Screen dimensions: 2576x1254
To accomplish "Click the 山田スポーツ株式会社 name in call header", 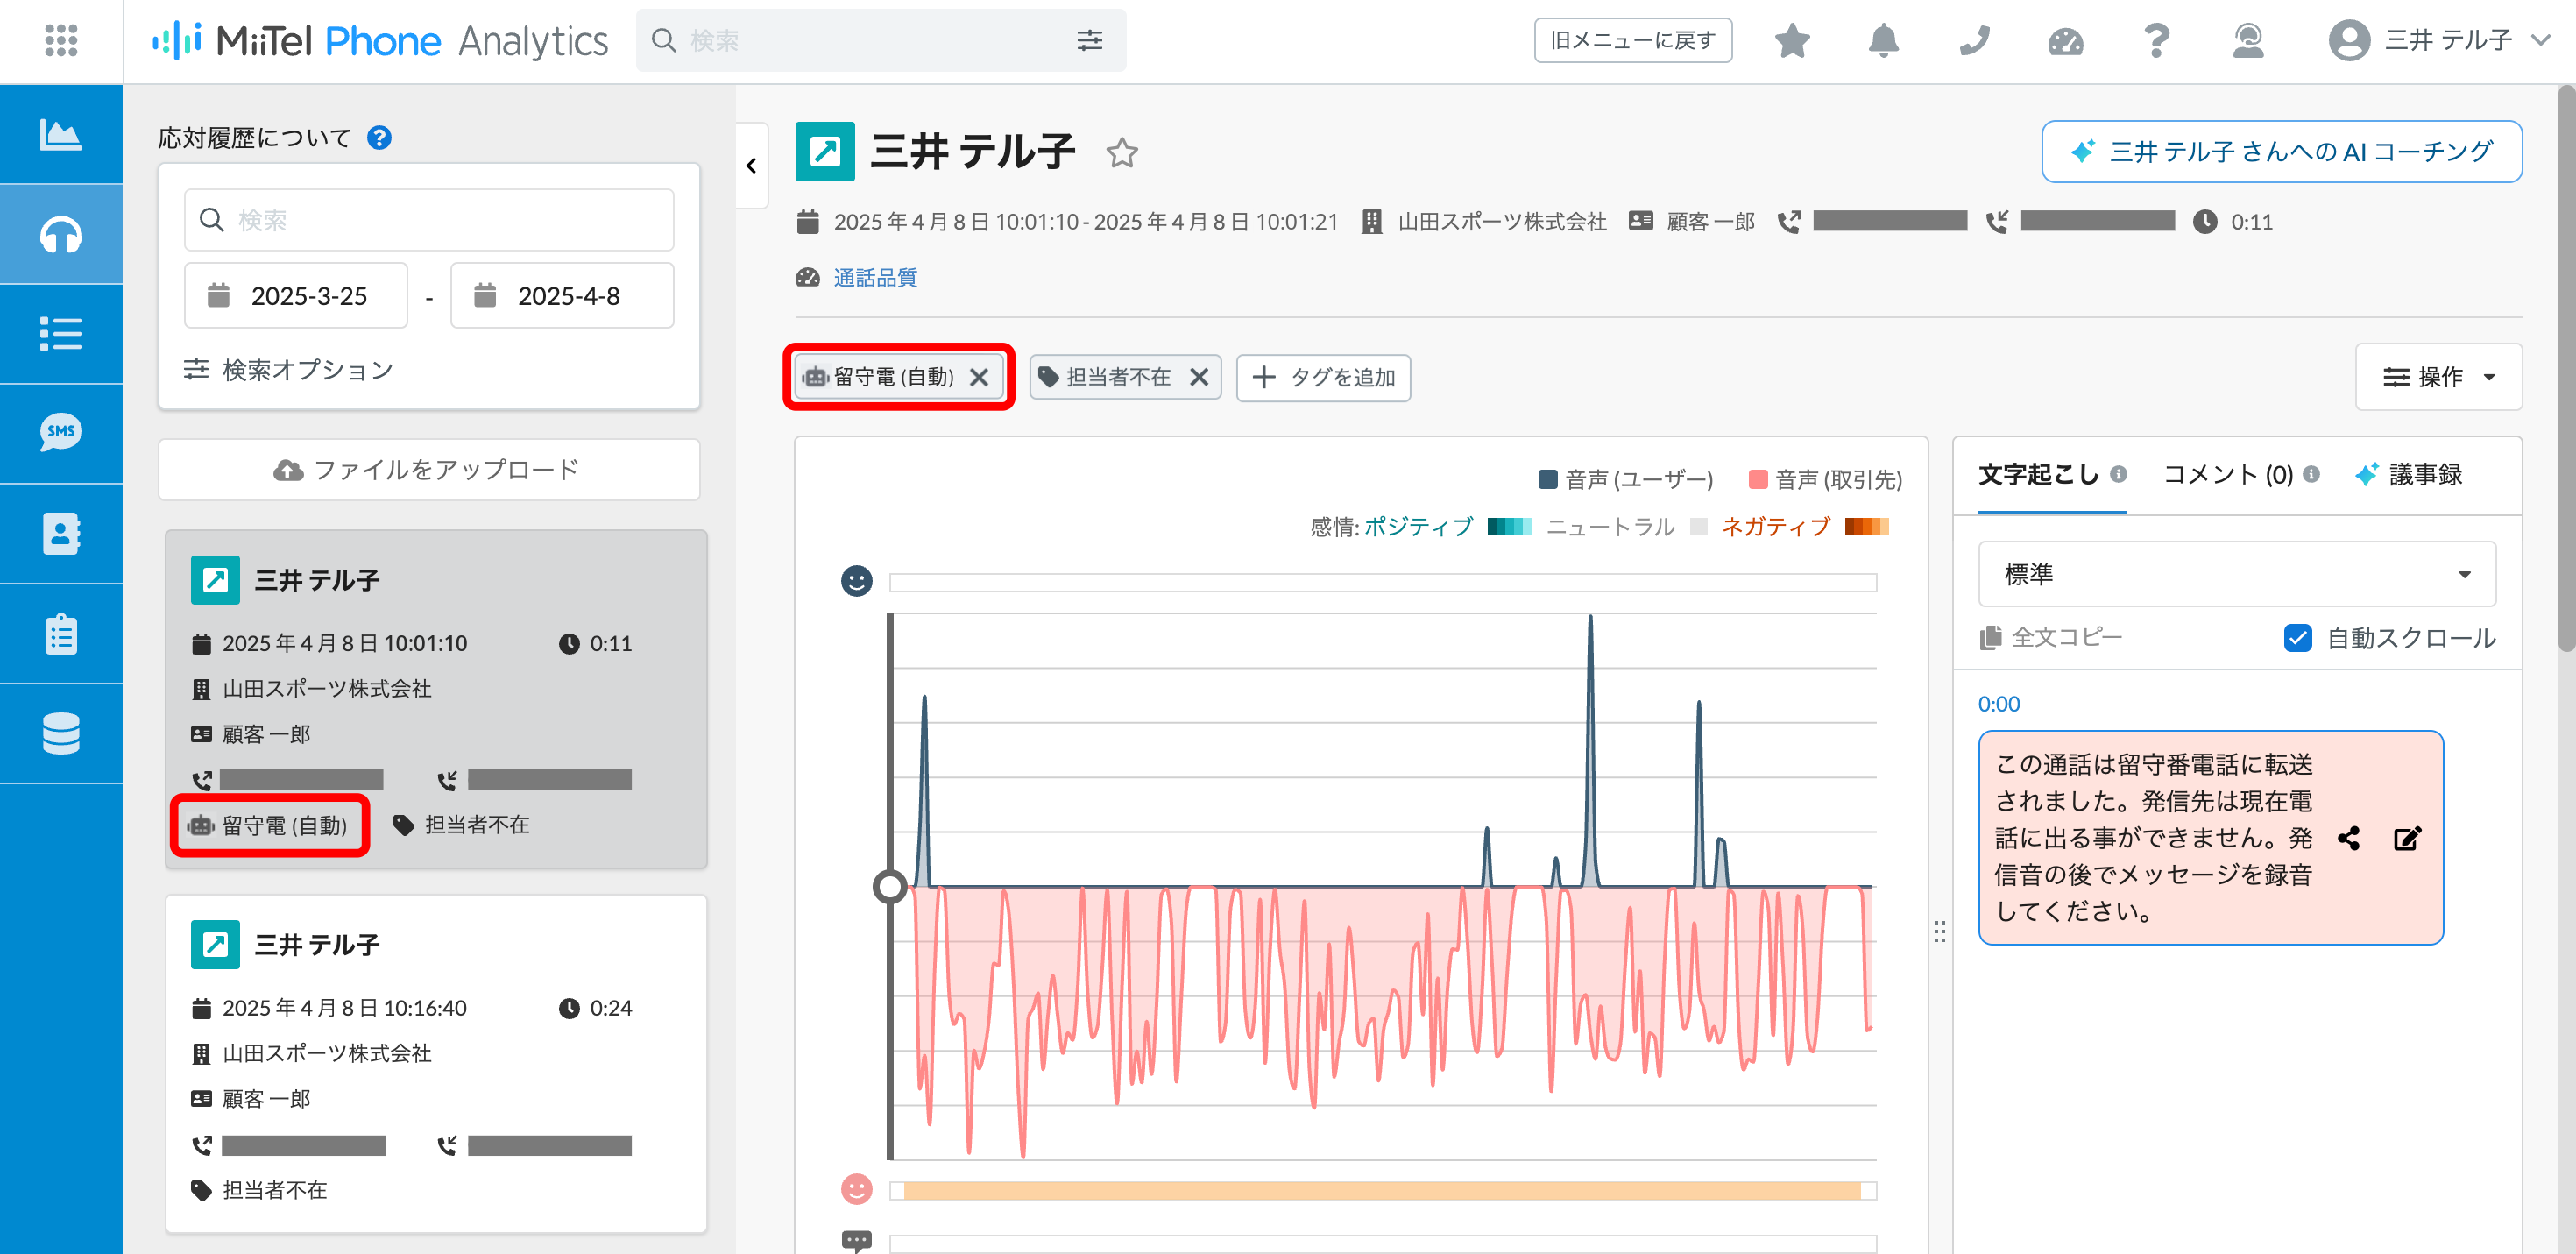I will 1501,222.
